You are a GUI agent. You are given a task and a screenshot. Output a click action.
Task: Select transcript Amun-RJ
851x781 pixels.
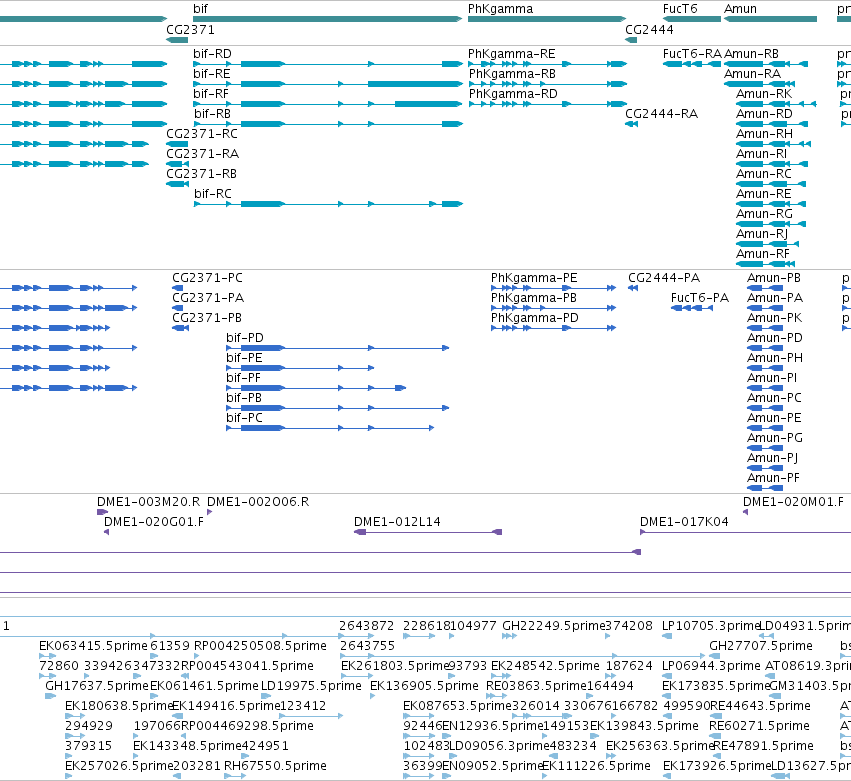(x=762, y=233)
